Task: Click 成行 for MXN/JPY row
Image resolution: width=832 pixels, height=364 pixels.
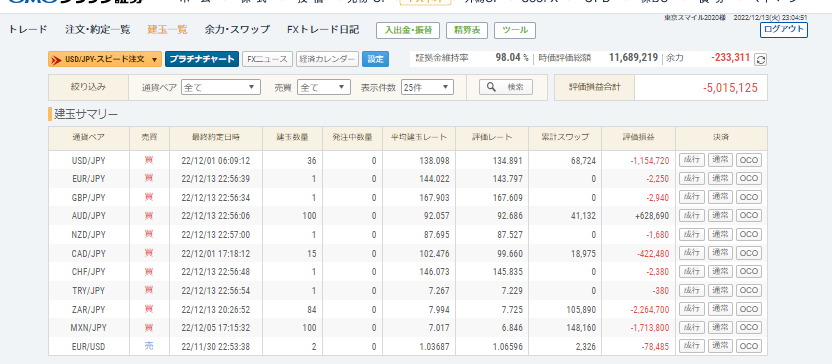Action: point(692,327)
